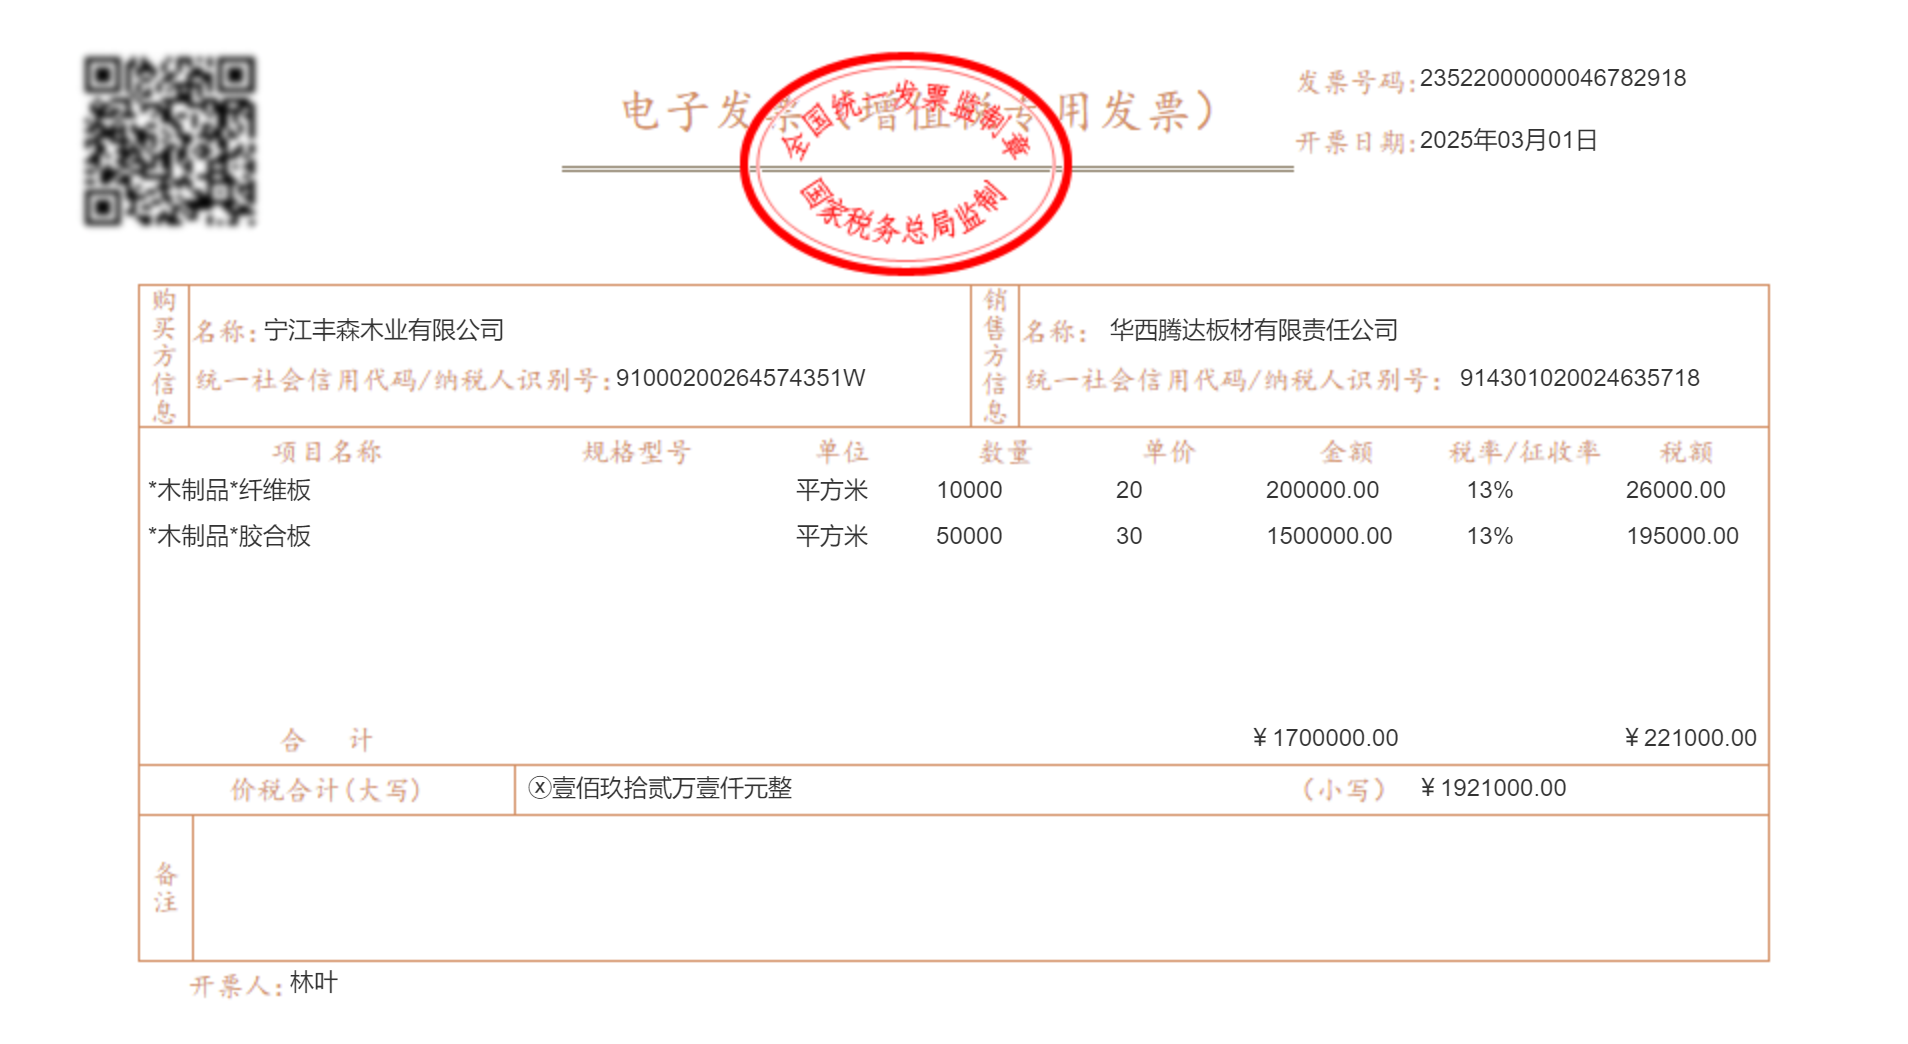Click the 开票日期 label

(x=1356, y=142)
